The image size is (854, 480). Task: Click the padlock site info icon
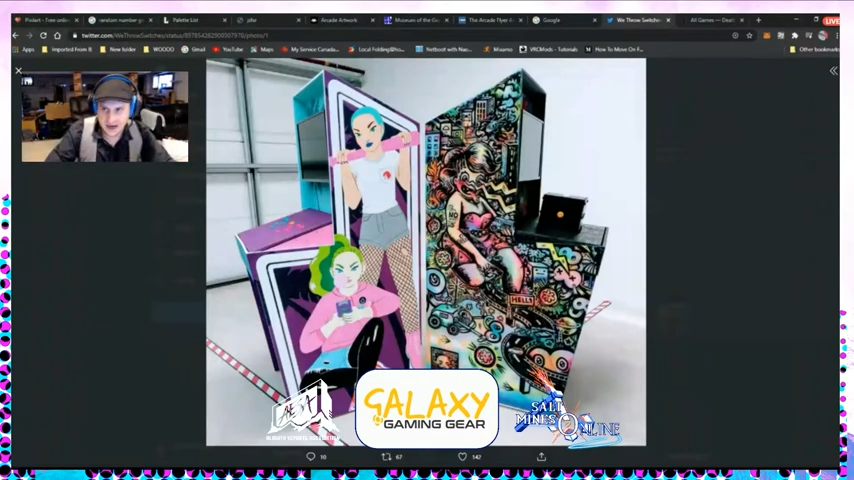point(75,35)
